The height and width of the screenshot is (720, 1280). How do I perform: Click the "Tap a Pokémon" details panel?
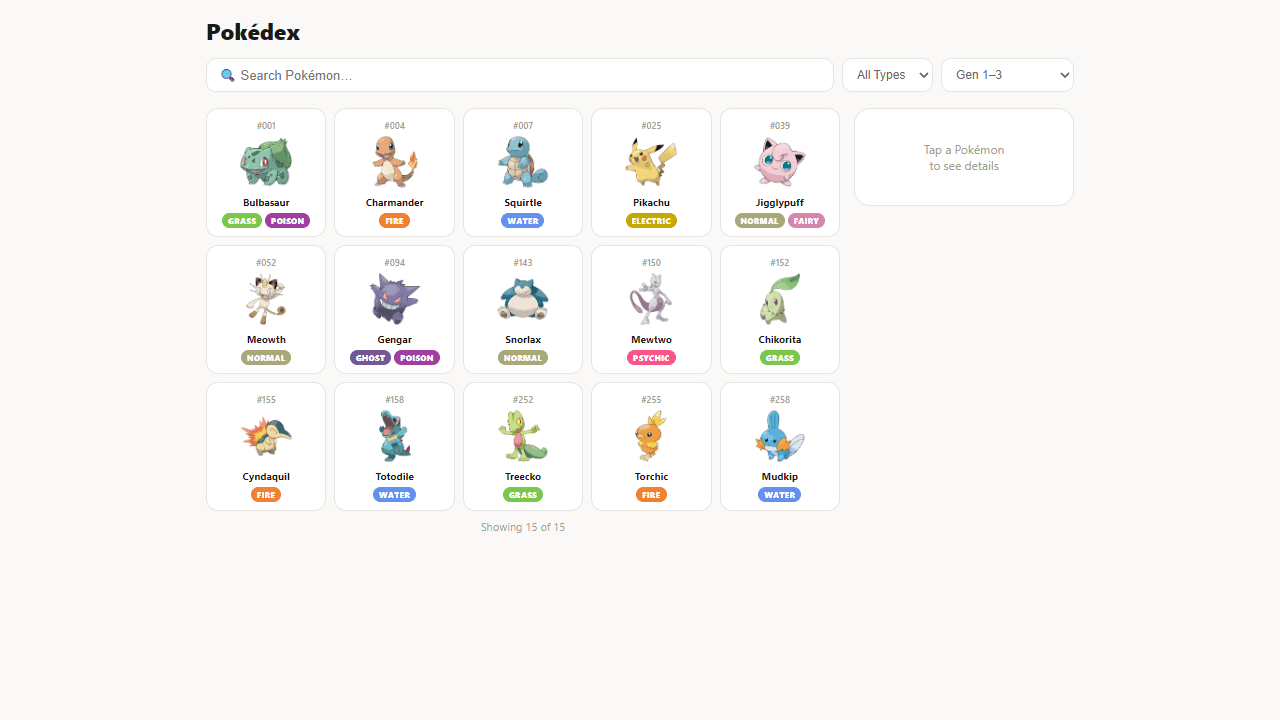click(964, 157)
